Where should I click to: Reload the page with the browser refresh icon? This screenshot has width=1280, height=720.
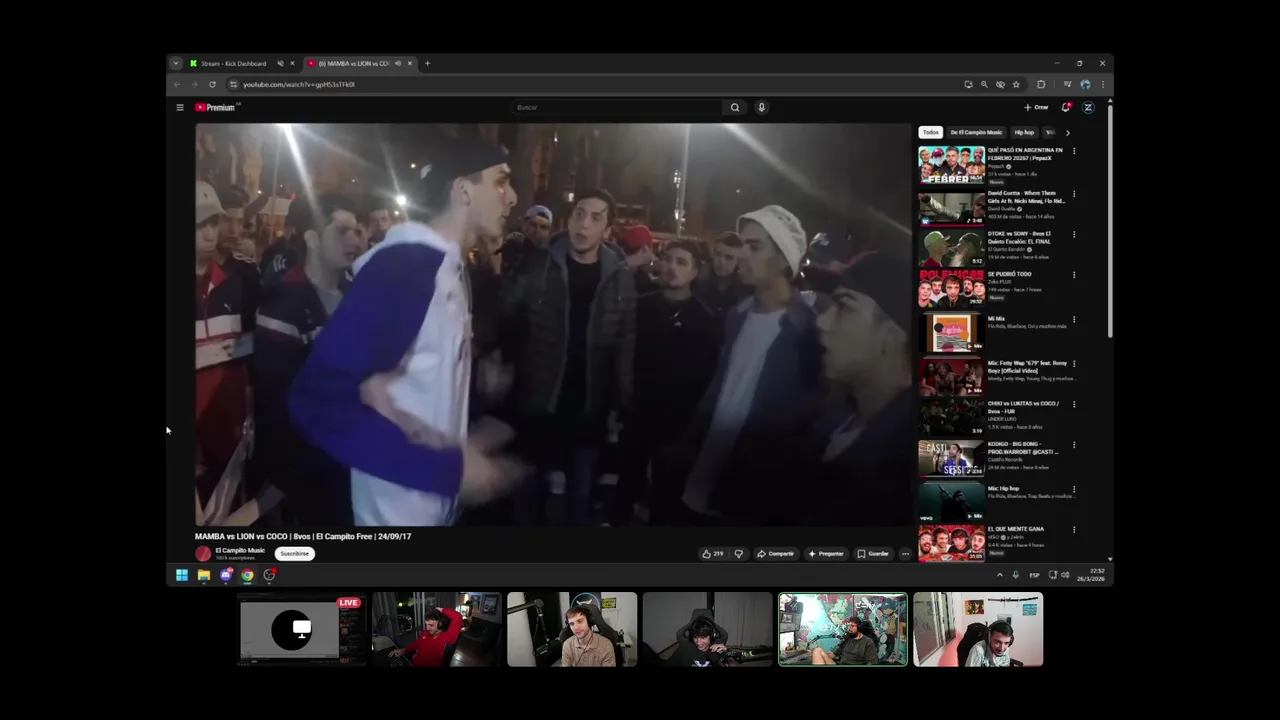coord(212,84)
